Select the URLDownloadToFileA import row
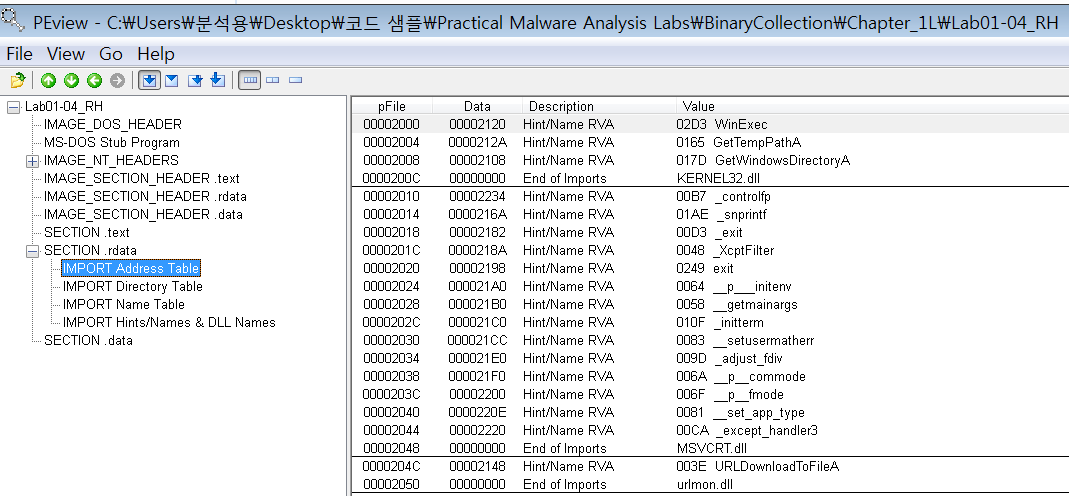Image resolution: width=1069 pixels, height=496 pixels. [x=710, y=467]
